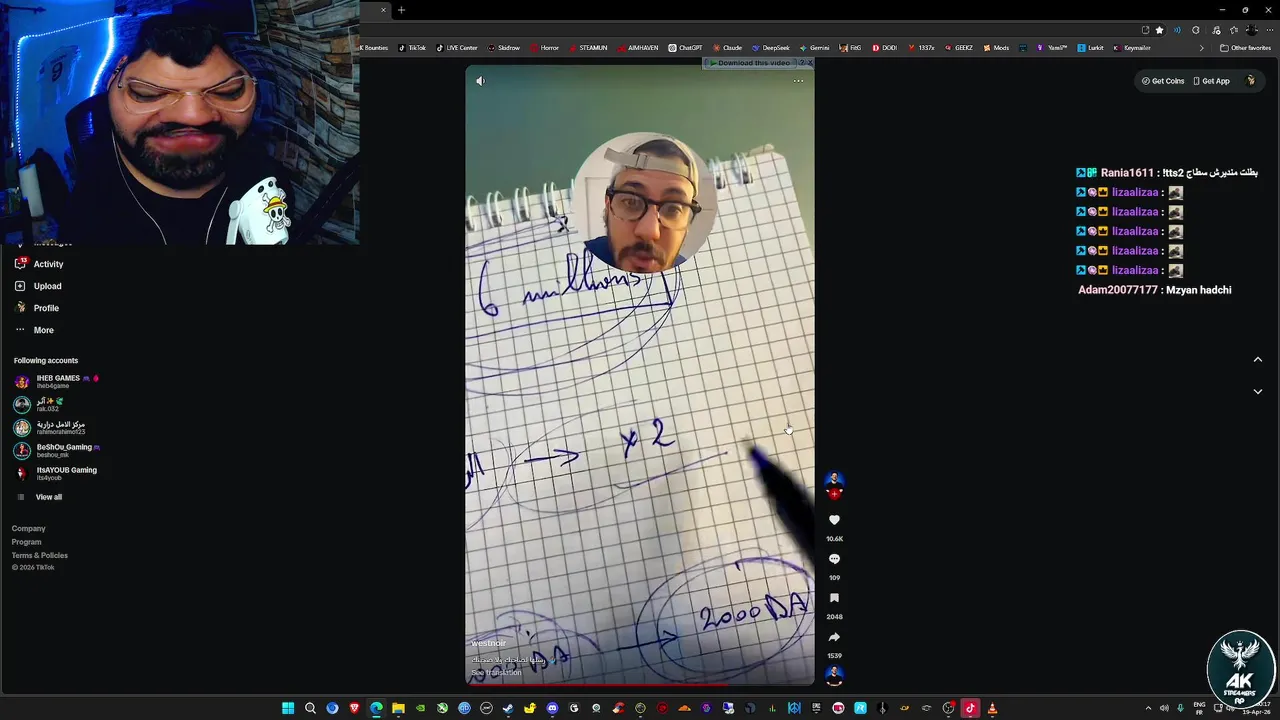Open the browser profile avatar

point(1250,30)
